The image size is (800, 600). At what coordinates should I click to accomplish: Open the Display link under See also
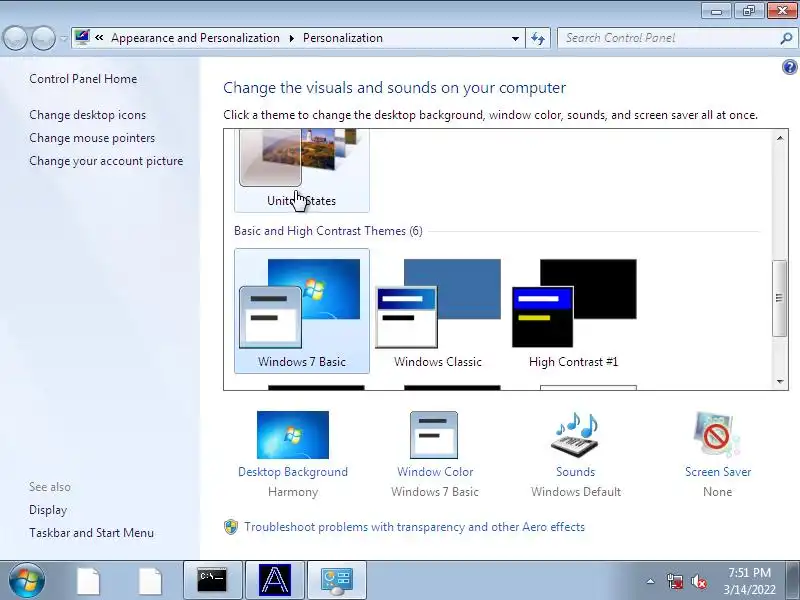point(48,510)
